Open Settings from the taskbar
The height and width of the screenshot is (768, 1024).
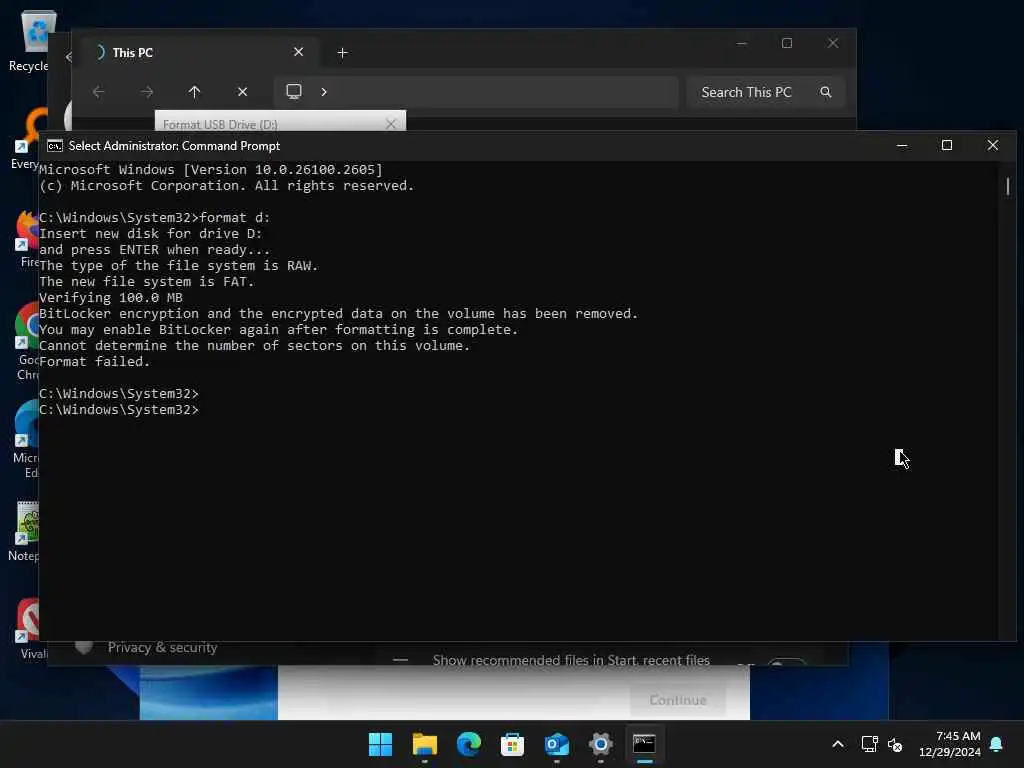coord(600,744)
